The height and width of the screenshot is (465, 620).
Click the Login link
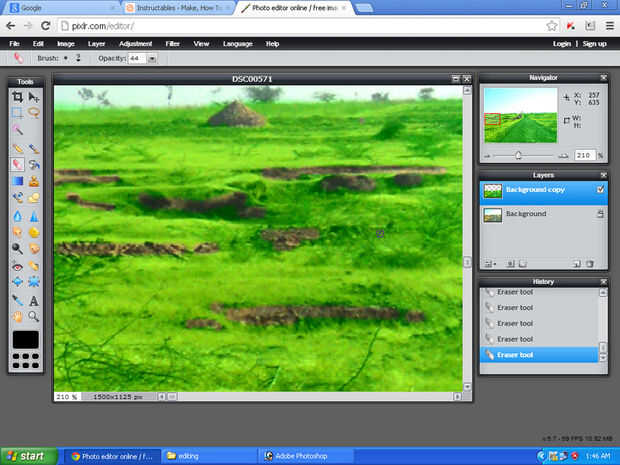(562, 44)
